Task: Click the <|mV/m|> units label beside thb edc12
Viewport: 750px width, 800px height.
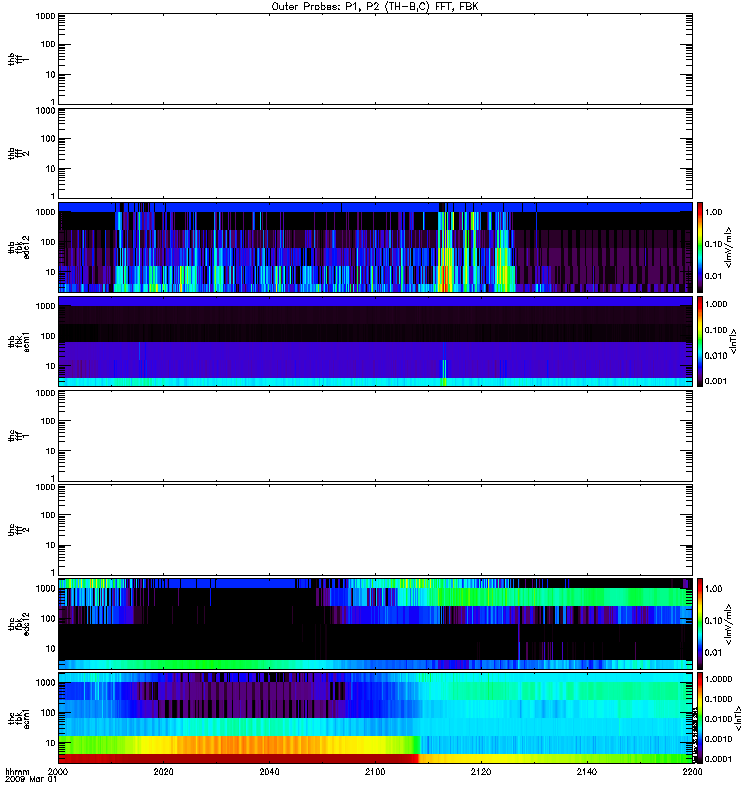Action: coord(729,247)
